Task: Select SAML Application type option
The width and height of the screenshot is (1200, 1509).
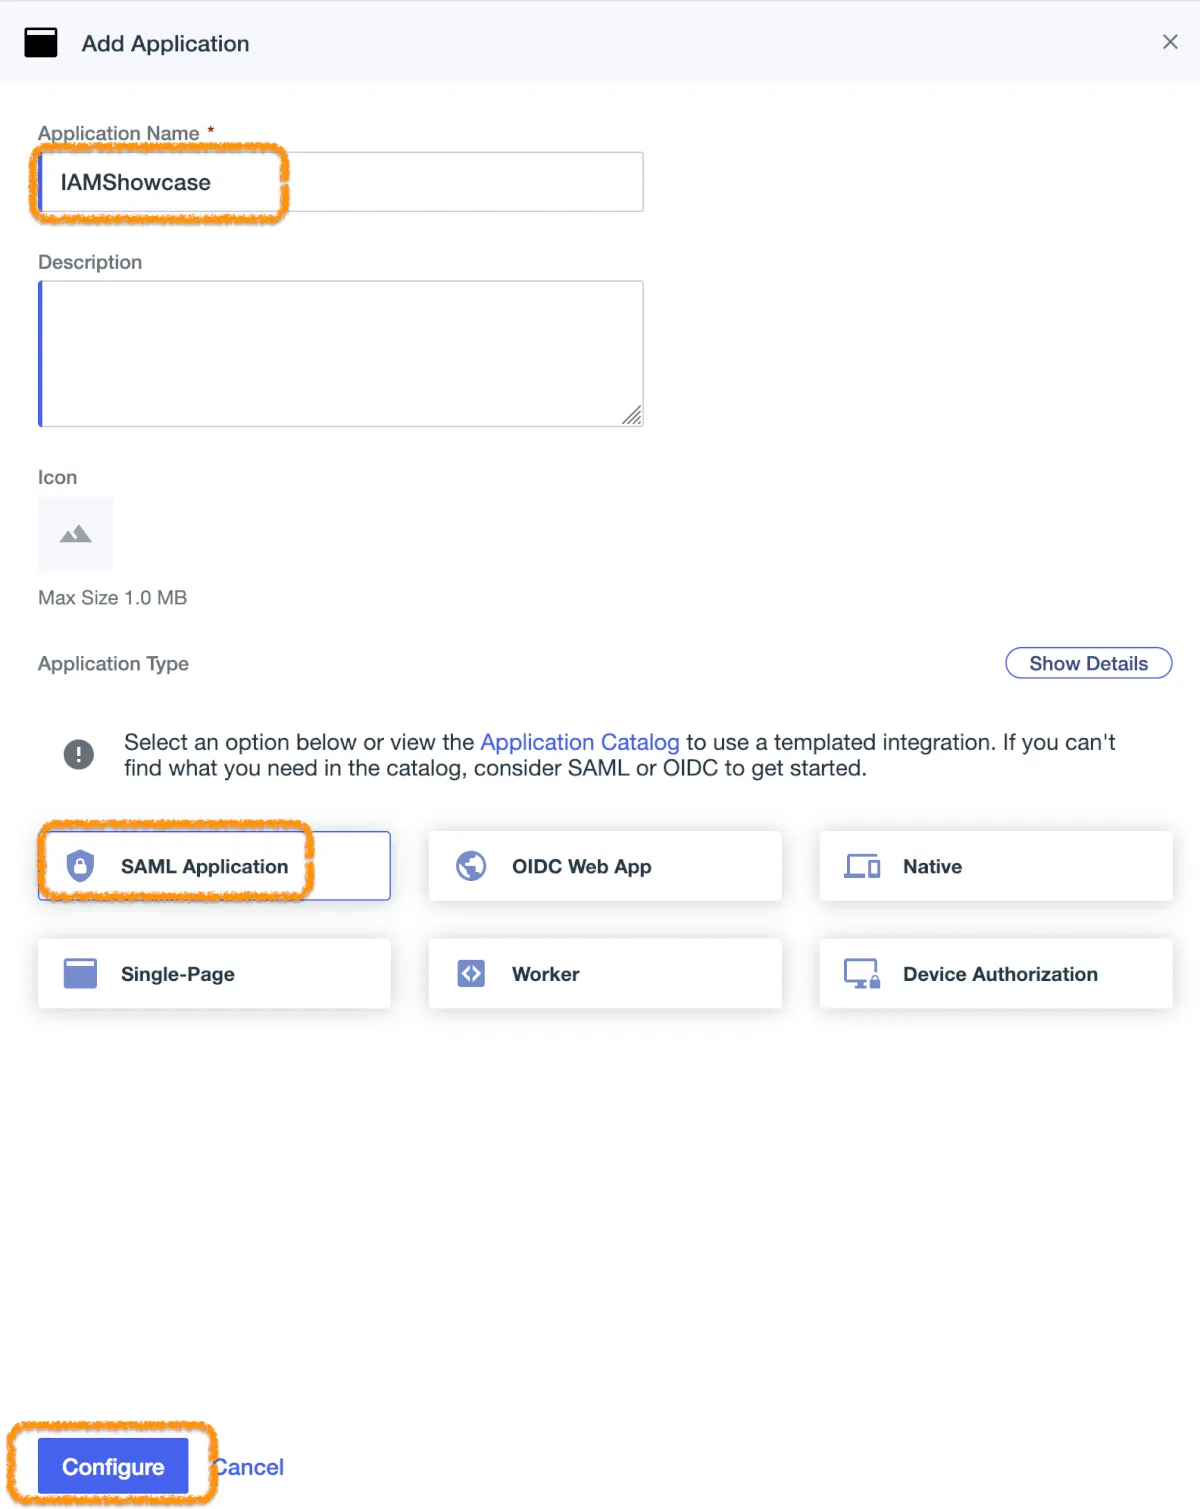Action: (x=214, y=866)
